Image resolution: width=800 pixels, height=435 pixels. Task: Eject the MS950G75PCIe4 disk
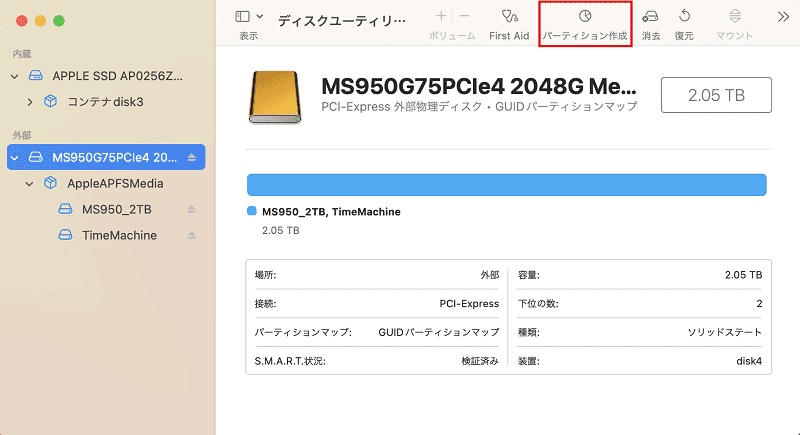tap(192, 157)
